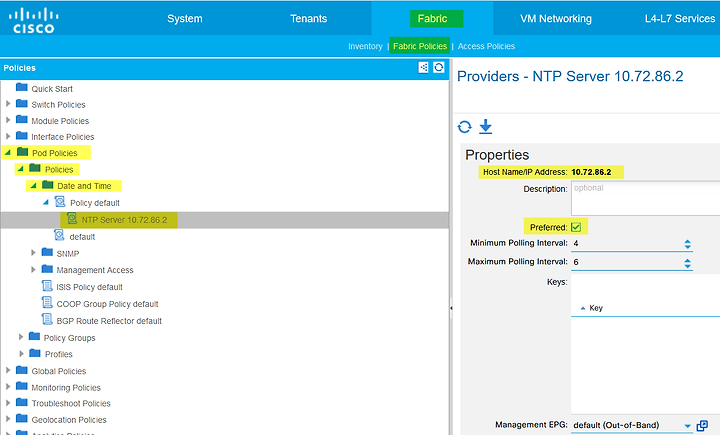Click the Module Policies folder icon
720x435 pixels.
(x=22, y=119)
